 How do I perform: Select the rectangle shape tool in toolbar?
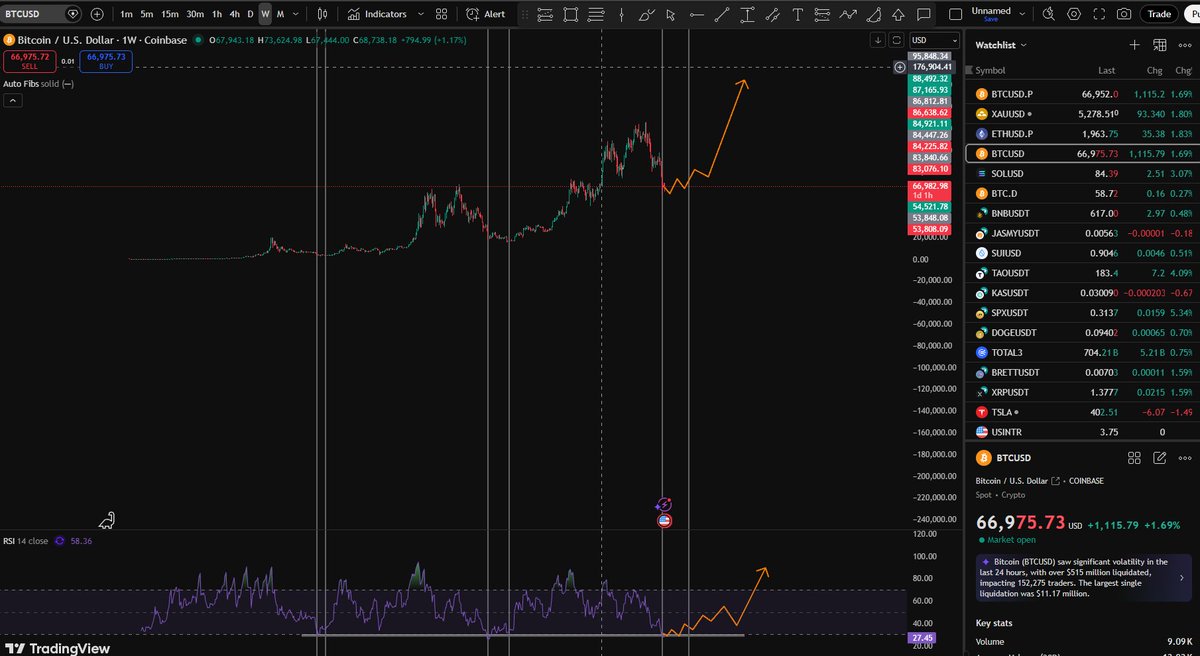click(x=570, y=14)
